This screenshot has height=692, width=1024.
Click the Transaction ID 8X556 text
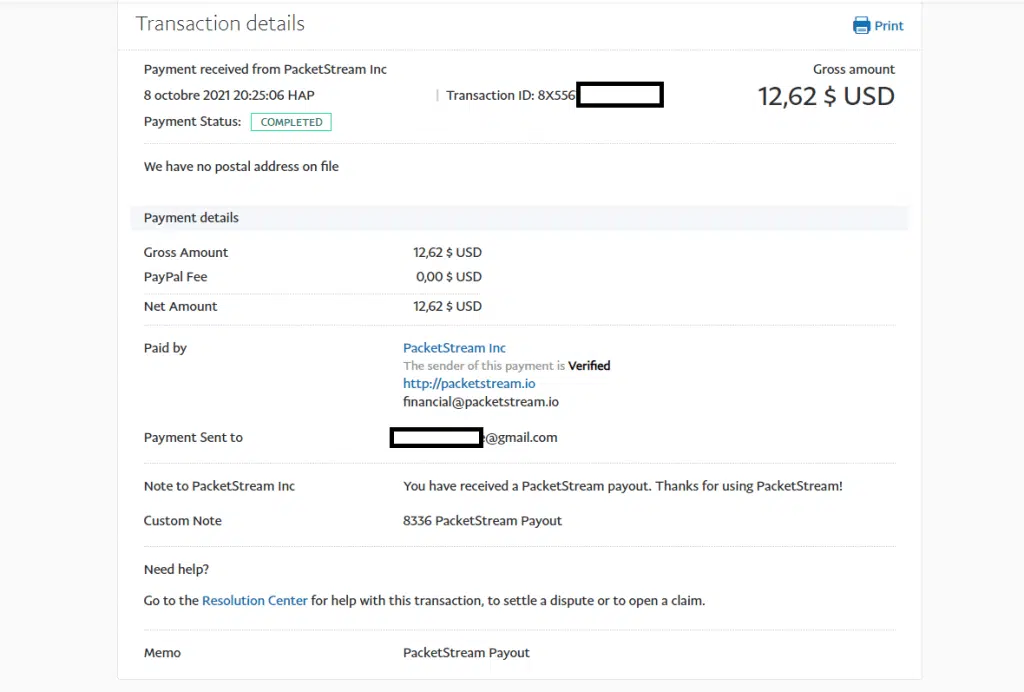tap(511, 95)
